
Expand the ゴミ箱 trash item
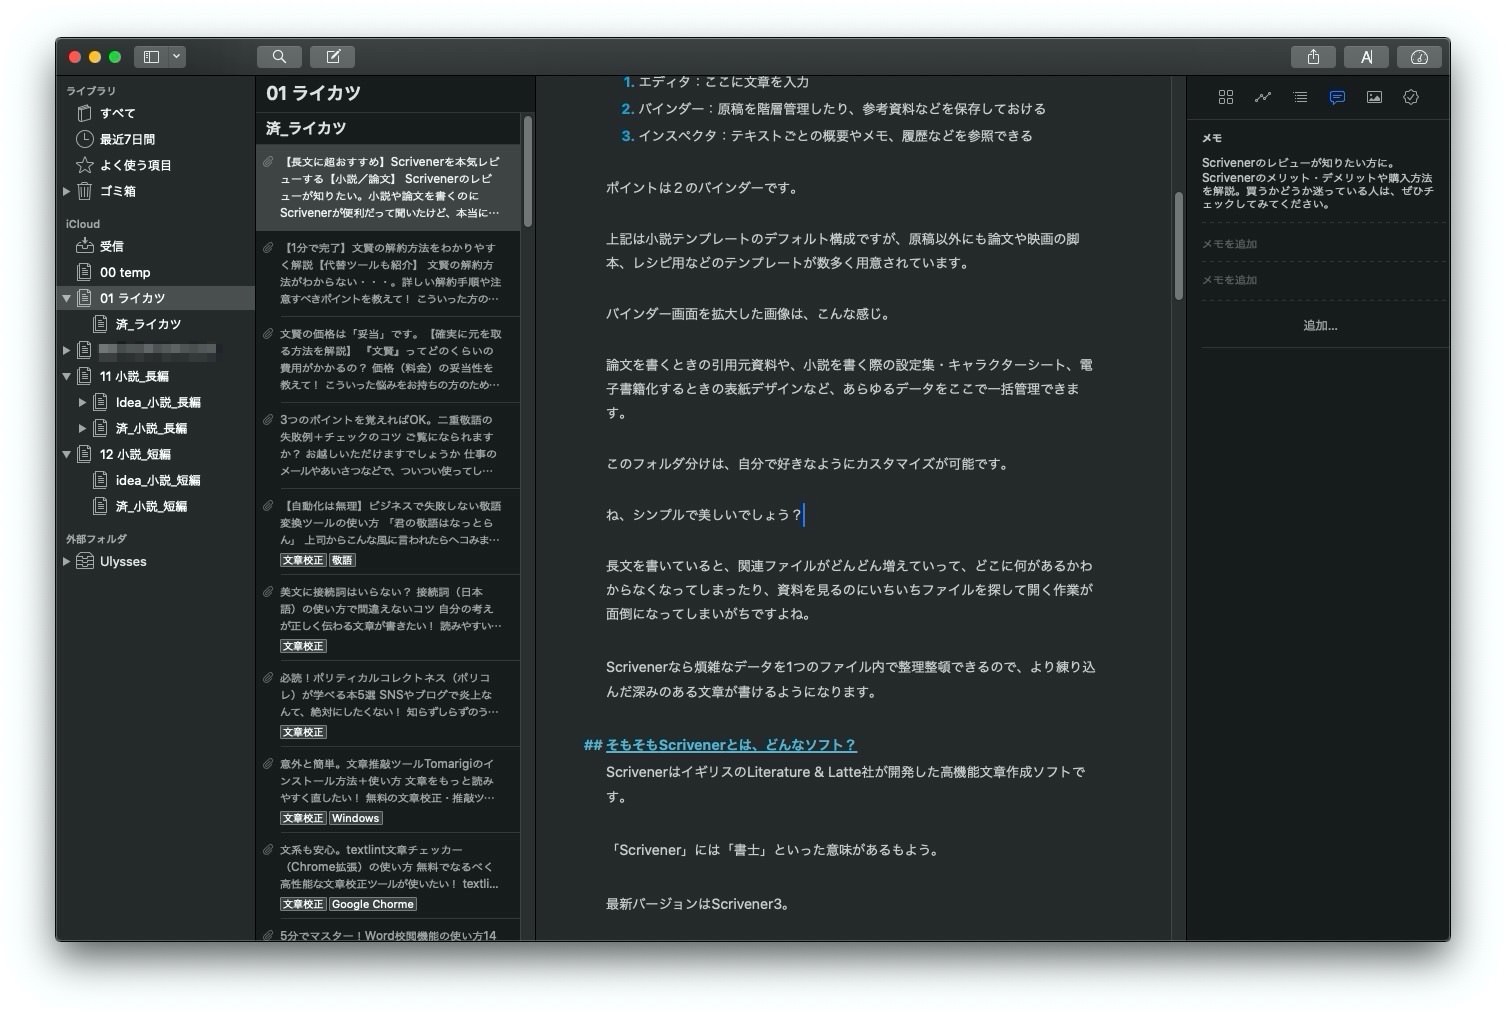click(66, 191)
